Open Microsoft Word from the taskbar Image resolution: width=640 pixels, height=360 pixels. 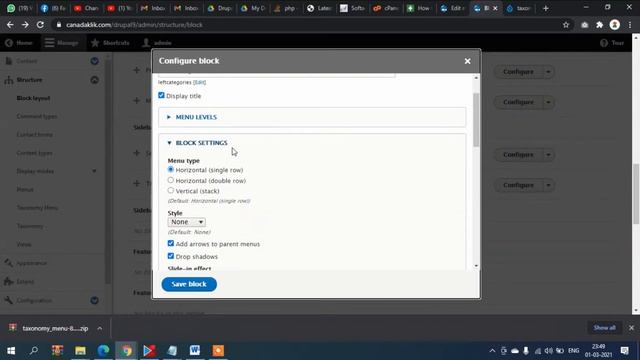[195, 351]
